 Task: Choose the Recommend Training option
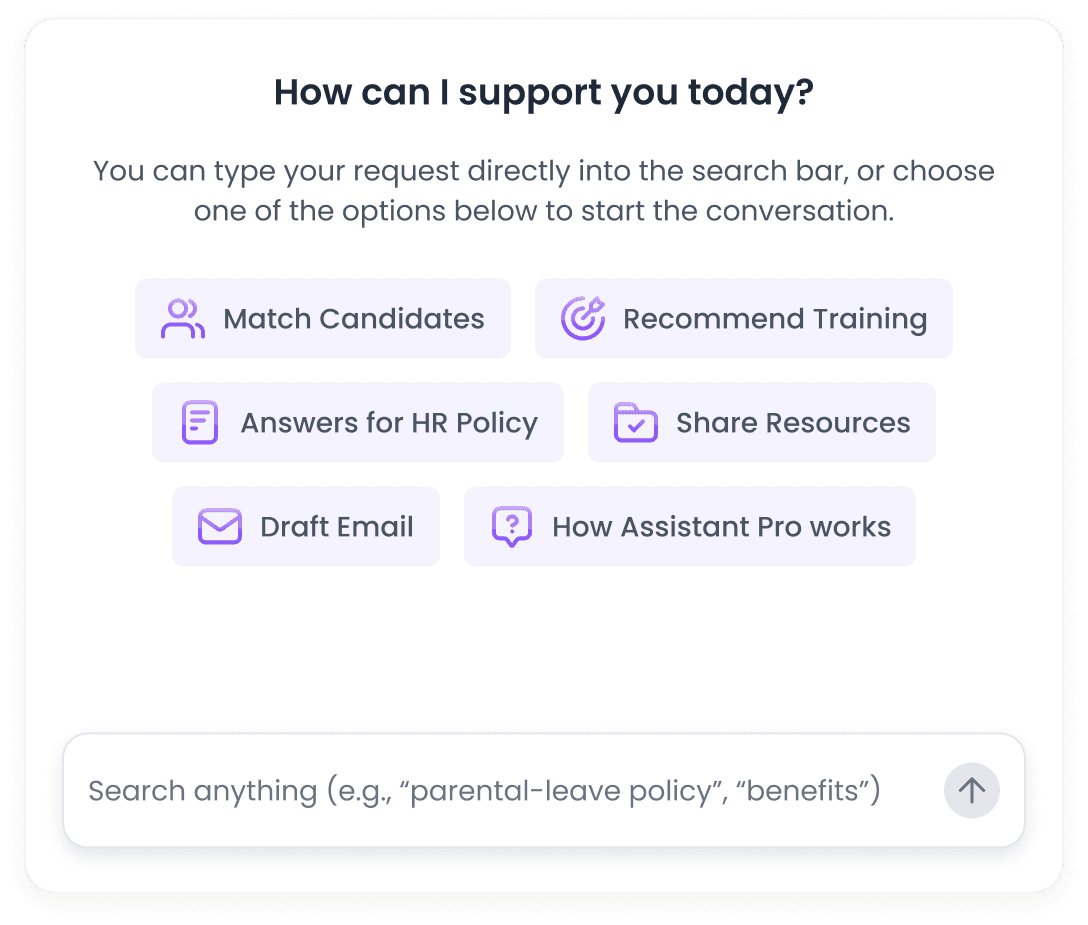pos(744,318)
